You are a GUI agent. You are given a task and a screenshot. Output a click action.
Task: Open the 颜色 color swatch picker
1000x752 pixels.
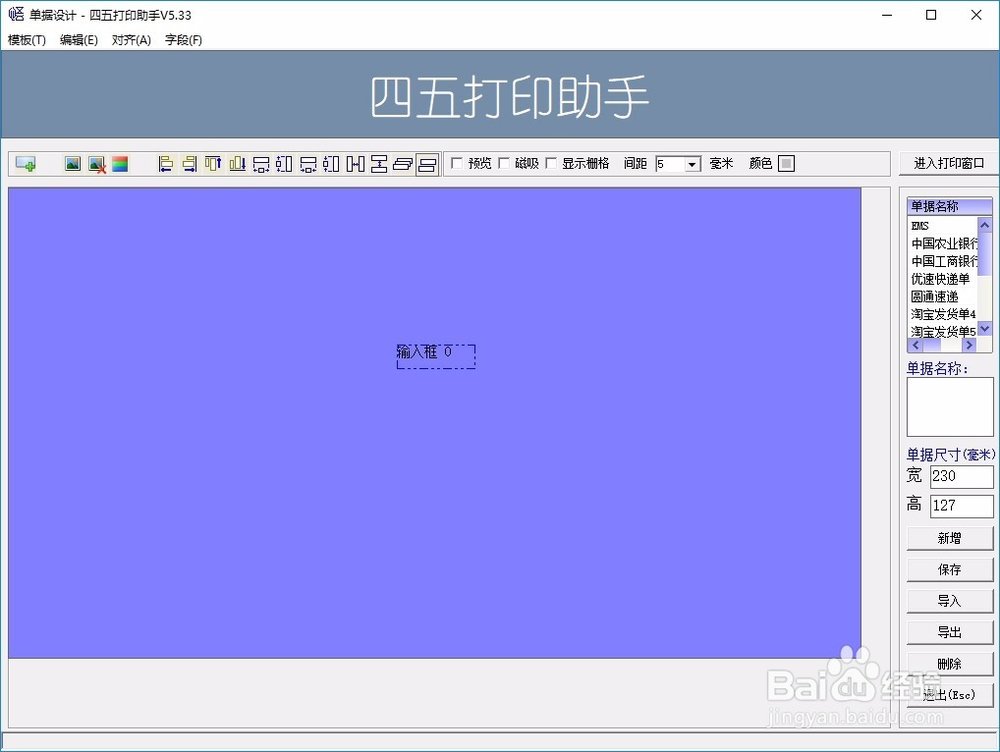[x=788, y=163]
